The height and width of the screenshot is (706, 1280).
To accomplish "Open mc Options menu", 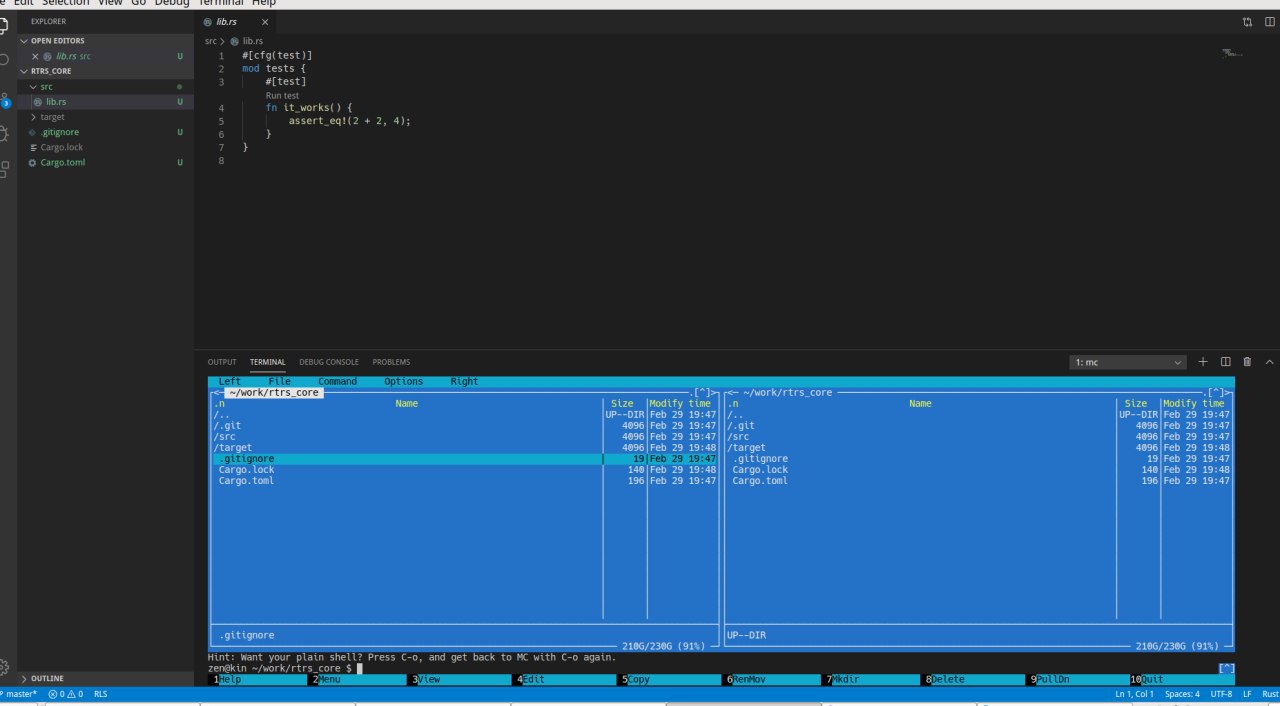I will point(404,381).
